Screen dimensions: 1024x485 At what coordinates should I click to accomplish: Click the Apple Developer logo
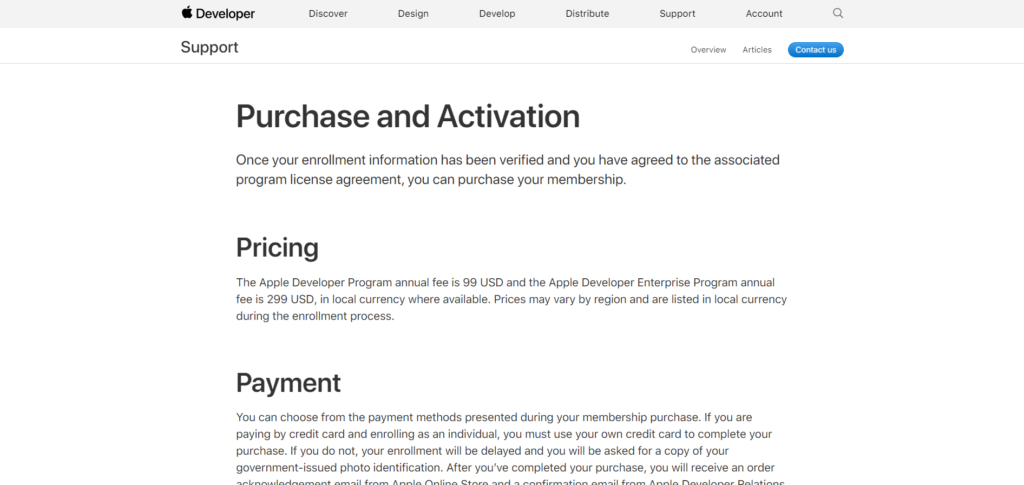click(218, 13)
